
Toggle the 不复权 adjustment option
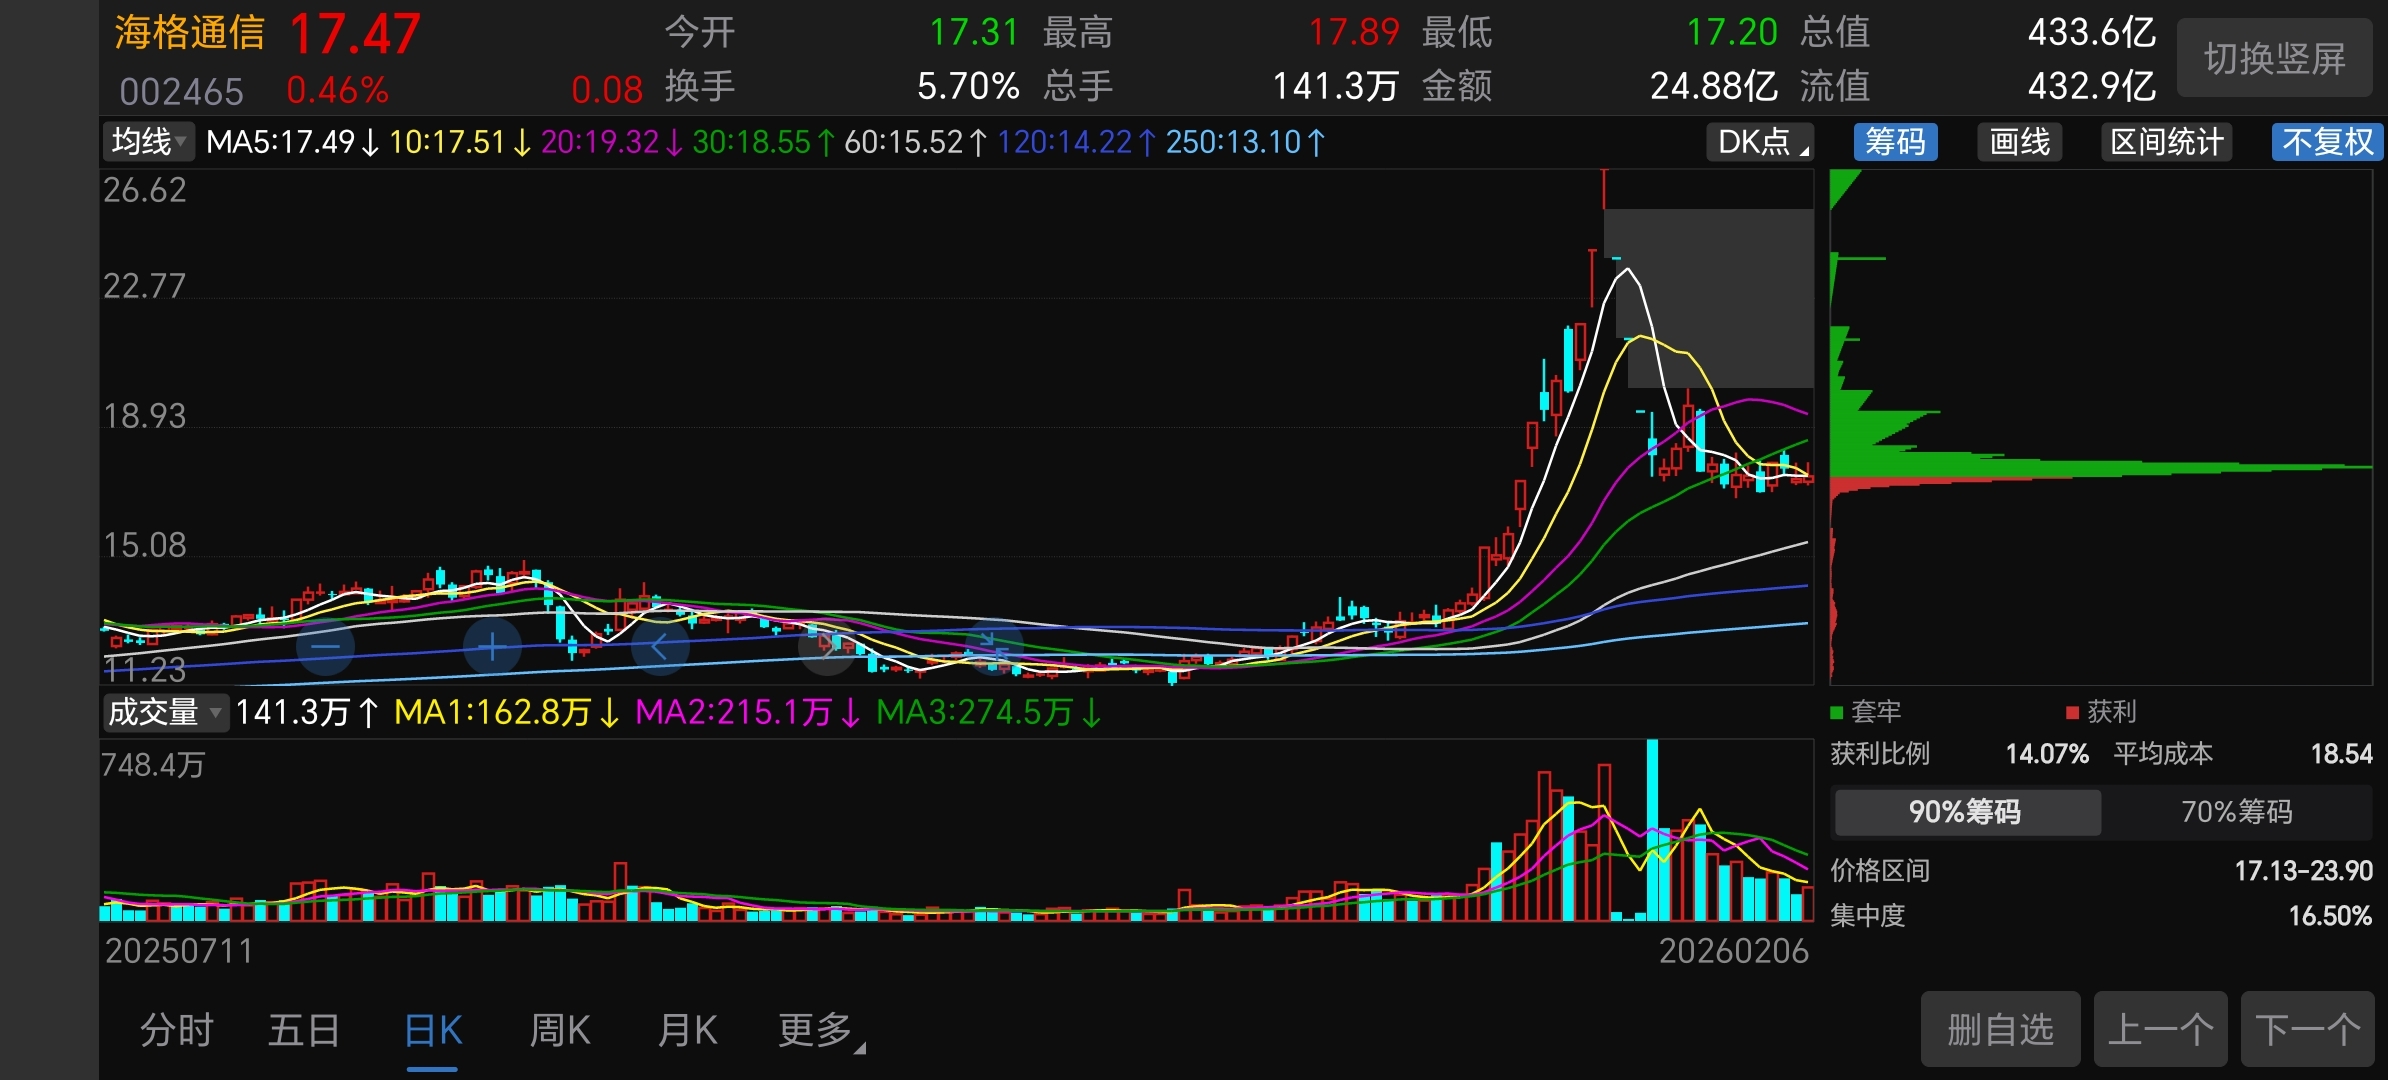point(2327,142)
